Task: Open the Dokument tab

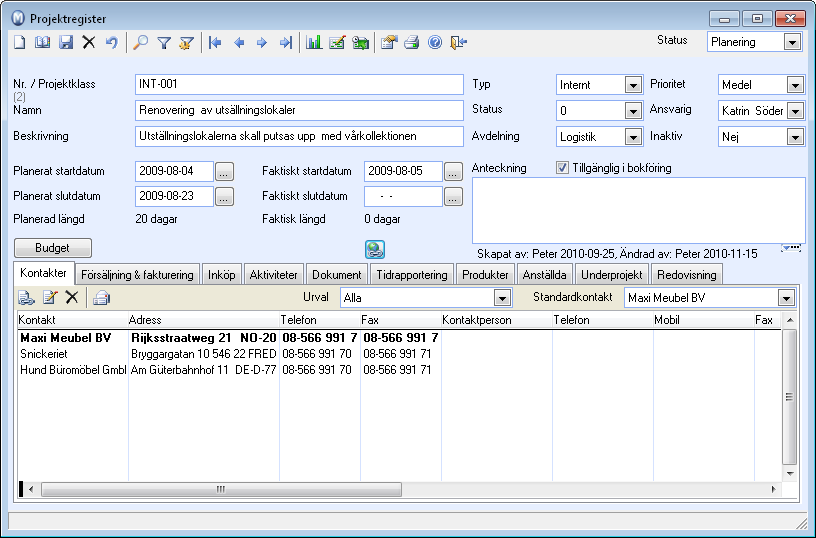Action: point(337,275)
